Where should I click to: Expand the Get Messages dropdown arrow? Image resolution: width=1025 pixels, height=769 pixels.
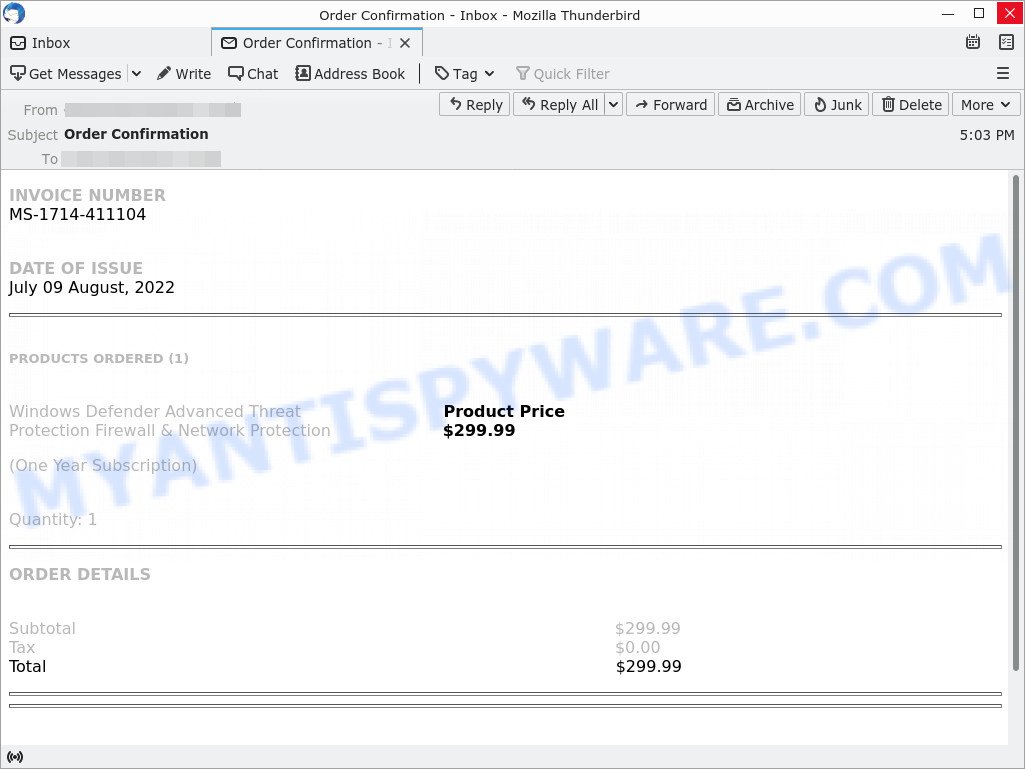(x=135, y=73)
